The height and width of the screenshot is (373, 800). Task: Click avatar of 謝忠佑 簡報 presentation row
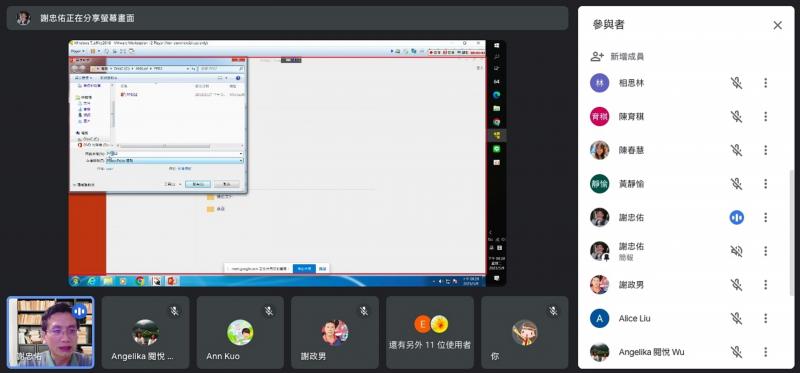[599, 251]
